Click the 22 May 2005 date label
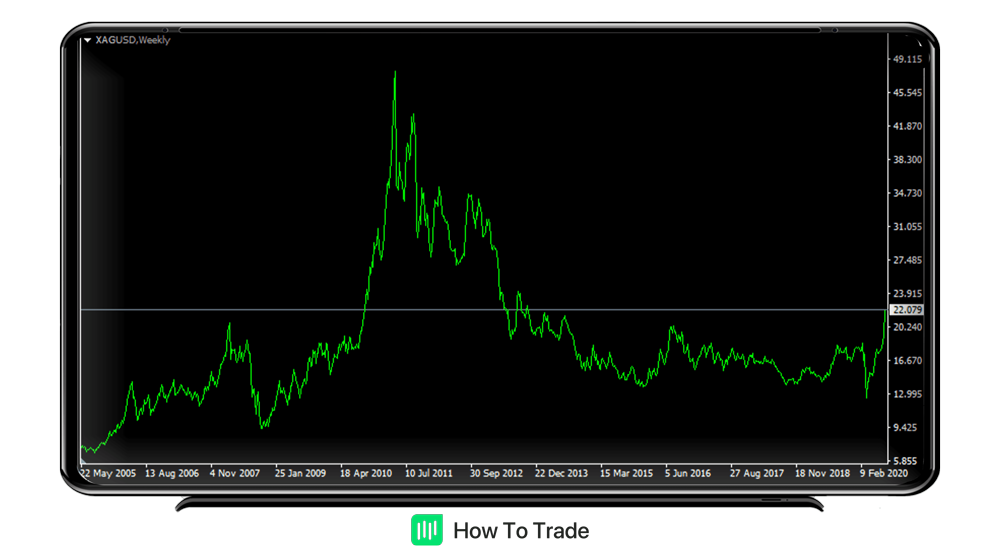The height and width of the screenshot is (558, 1000). pyautogui.click(x=109, y=473)
